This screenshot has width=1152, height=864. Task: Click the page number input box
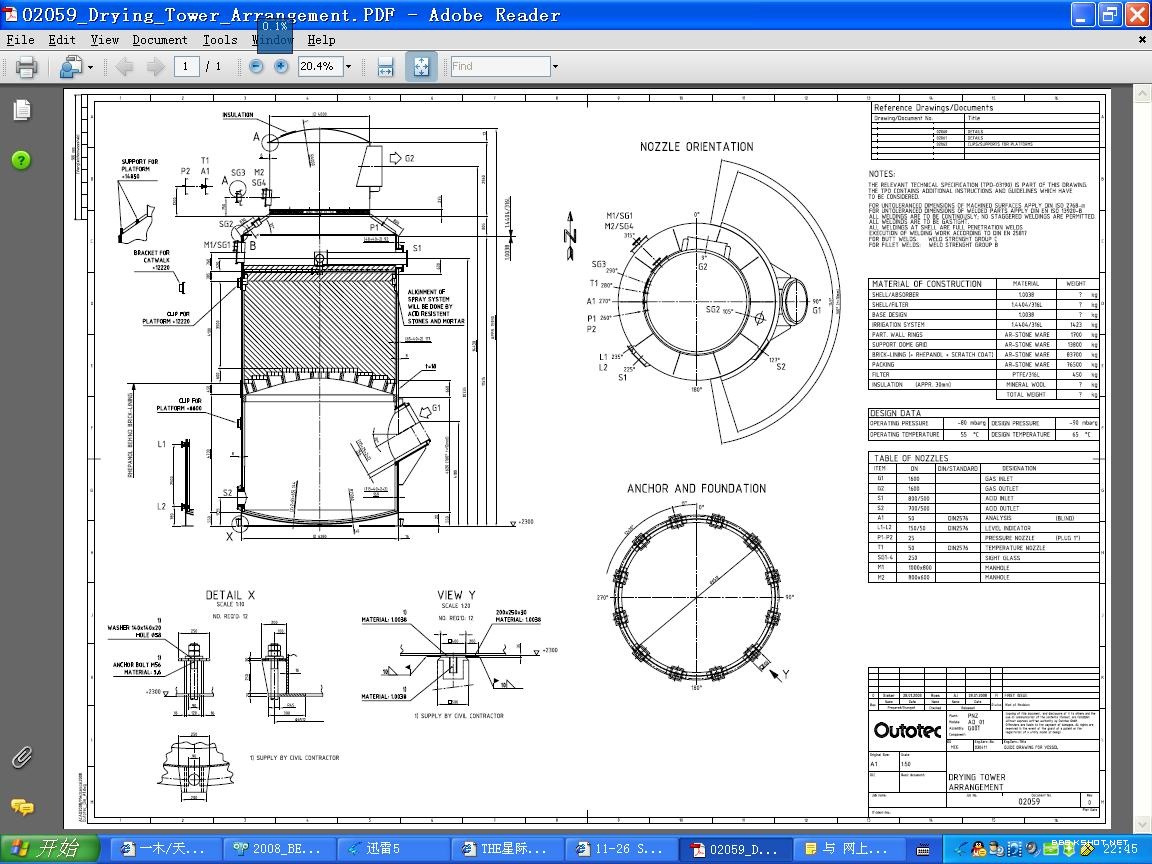coord(186,66)
